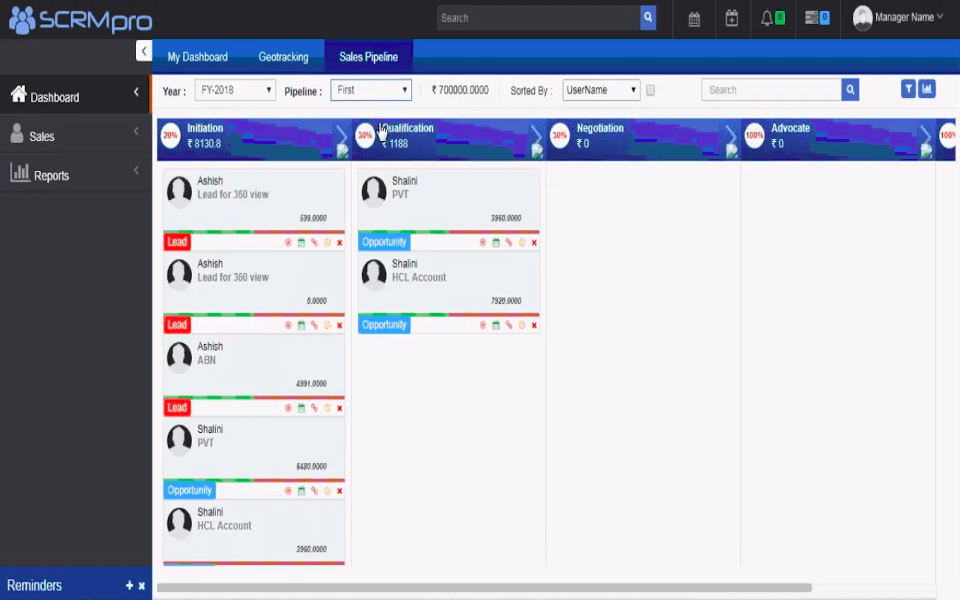This screenshot has height=600, width=960.
Task: Click the add calendar event icon
Action: tap(732, 18)
